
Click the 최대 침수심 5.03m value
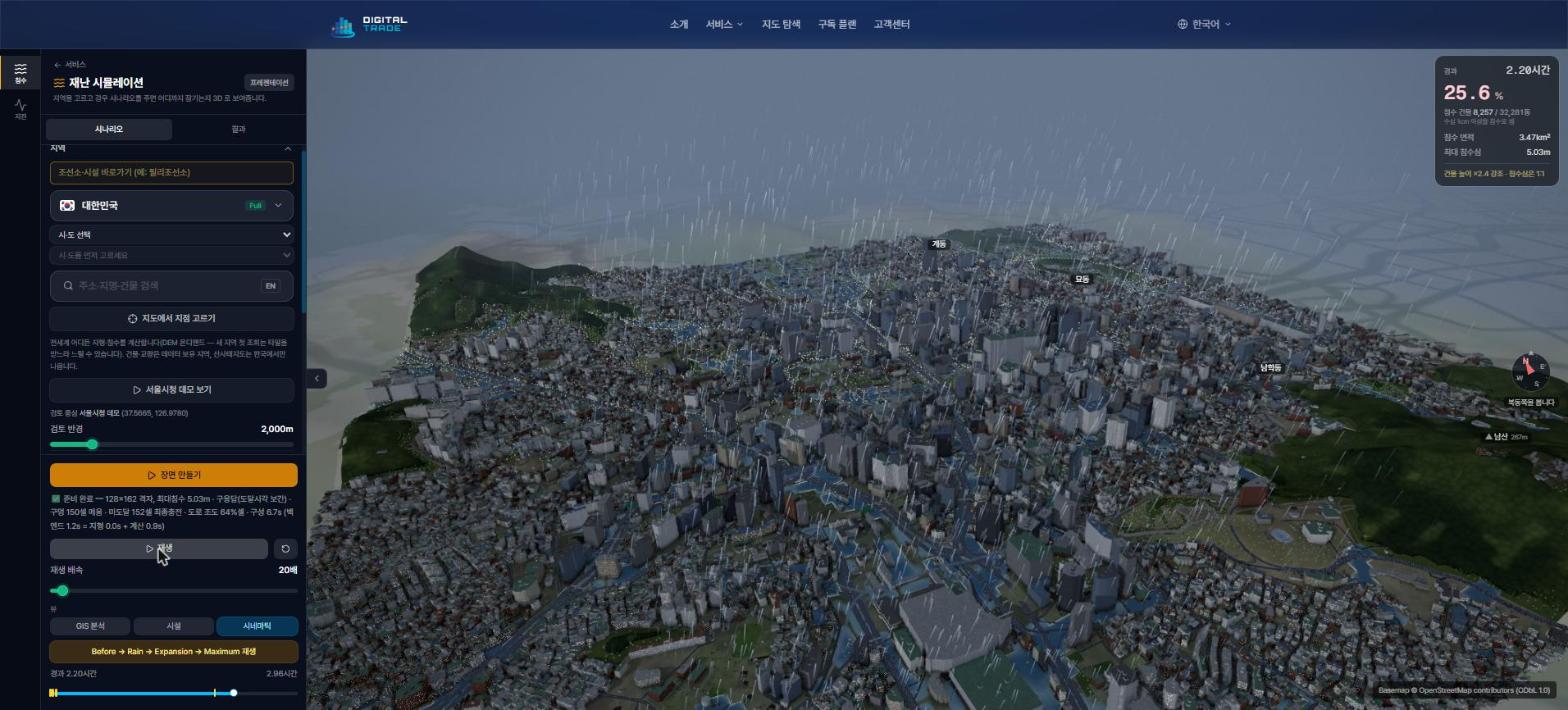[1538, 152]
